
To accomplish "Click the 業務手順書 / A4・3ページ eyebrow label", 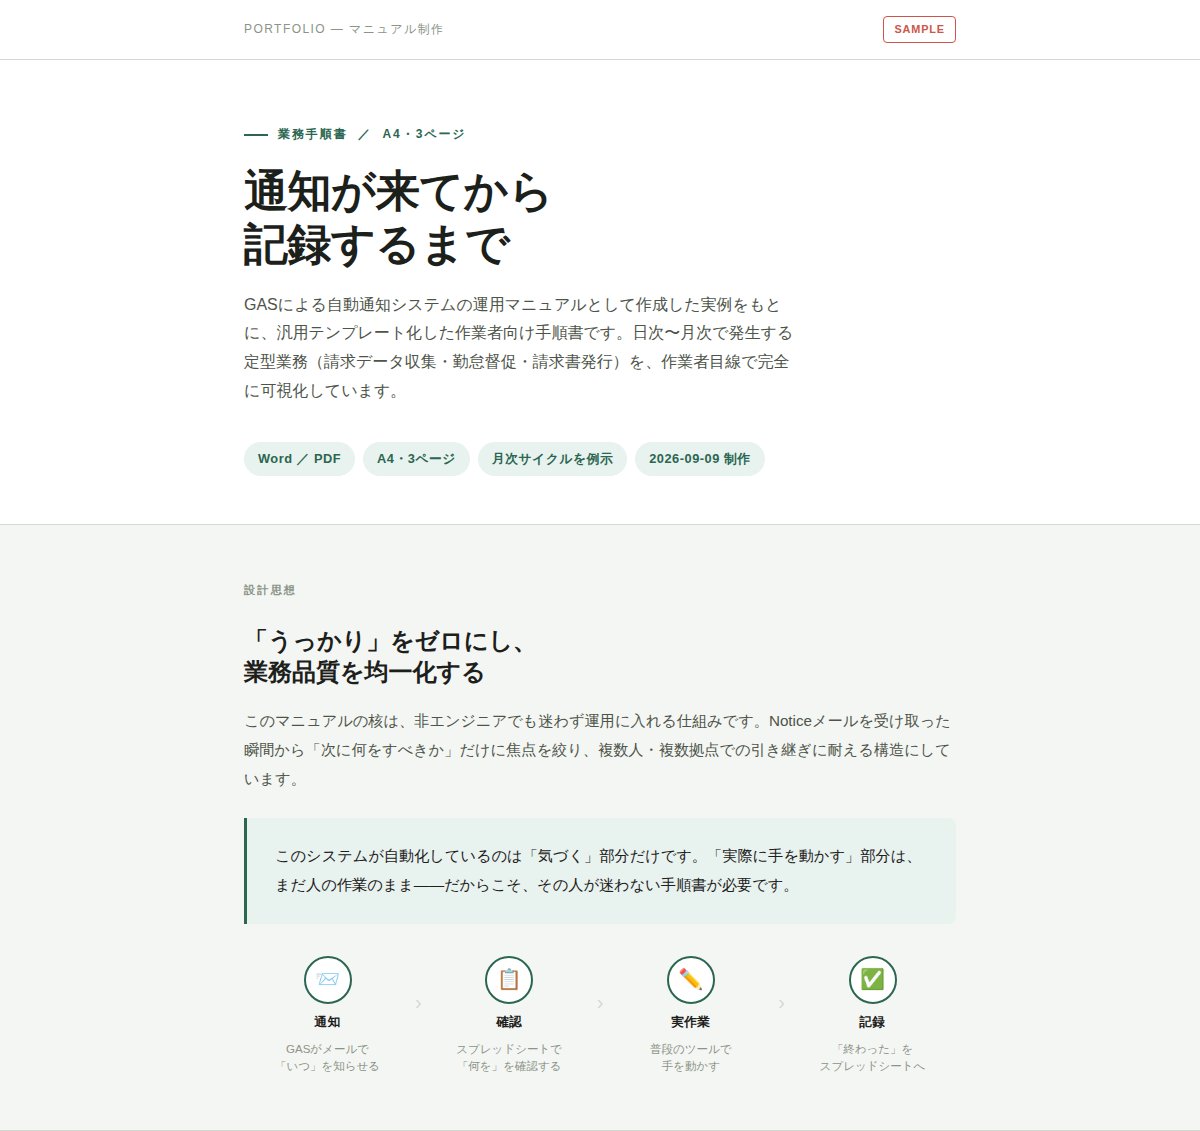I will (x=355, y=134).
